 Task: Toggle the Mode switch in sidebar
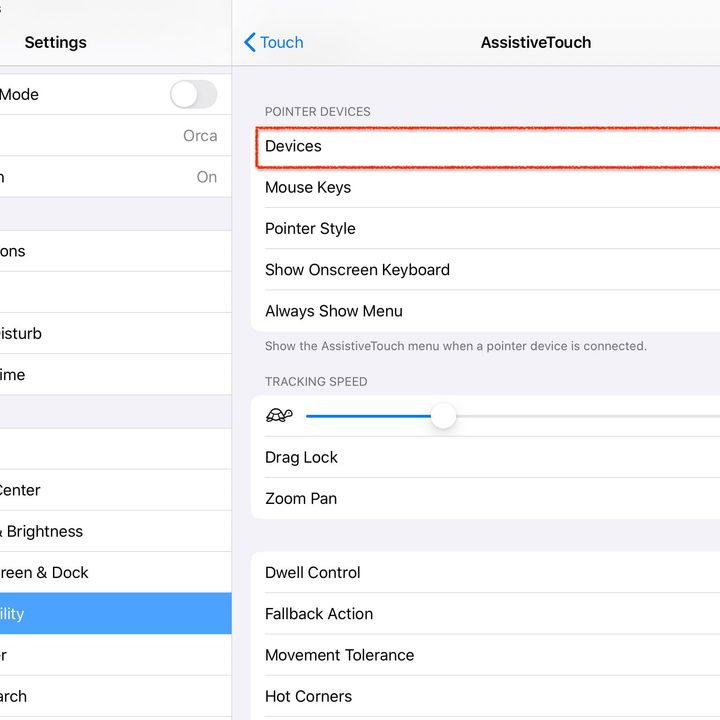[x=193, y=95]
